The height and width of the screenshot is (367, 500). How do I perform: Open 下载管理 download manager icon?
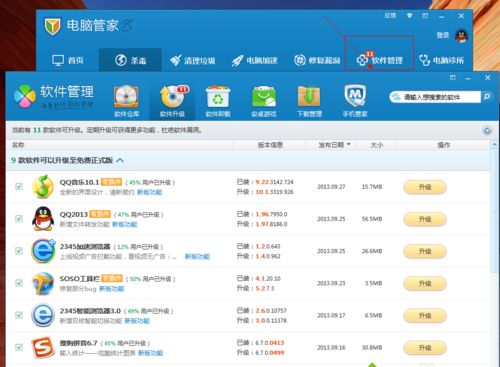coord(309,97)
